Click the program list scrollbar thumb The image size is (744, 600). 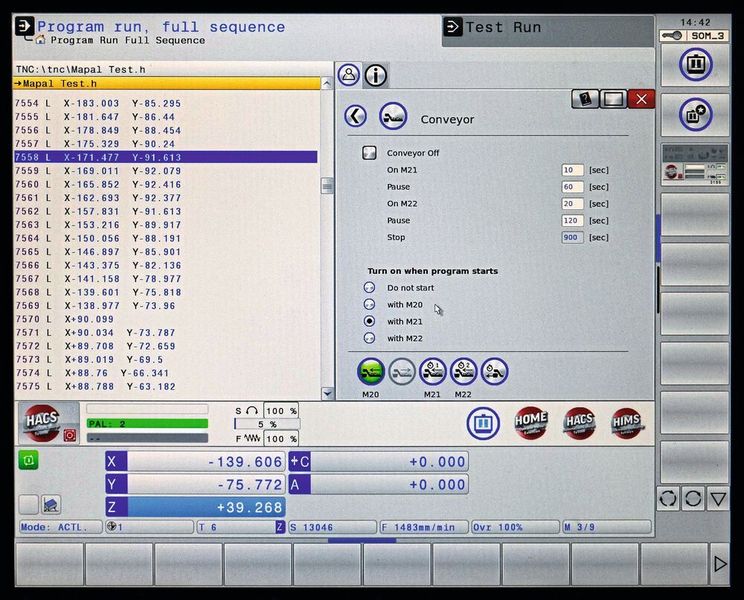(327, 185)
